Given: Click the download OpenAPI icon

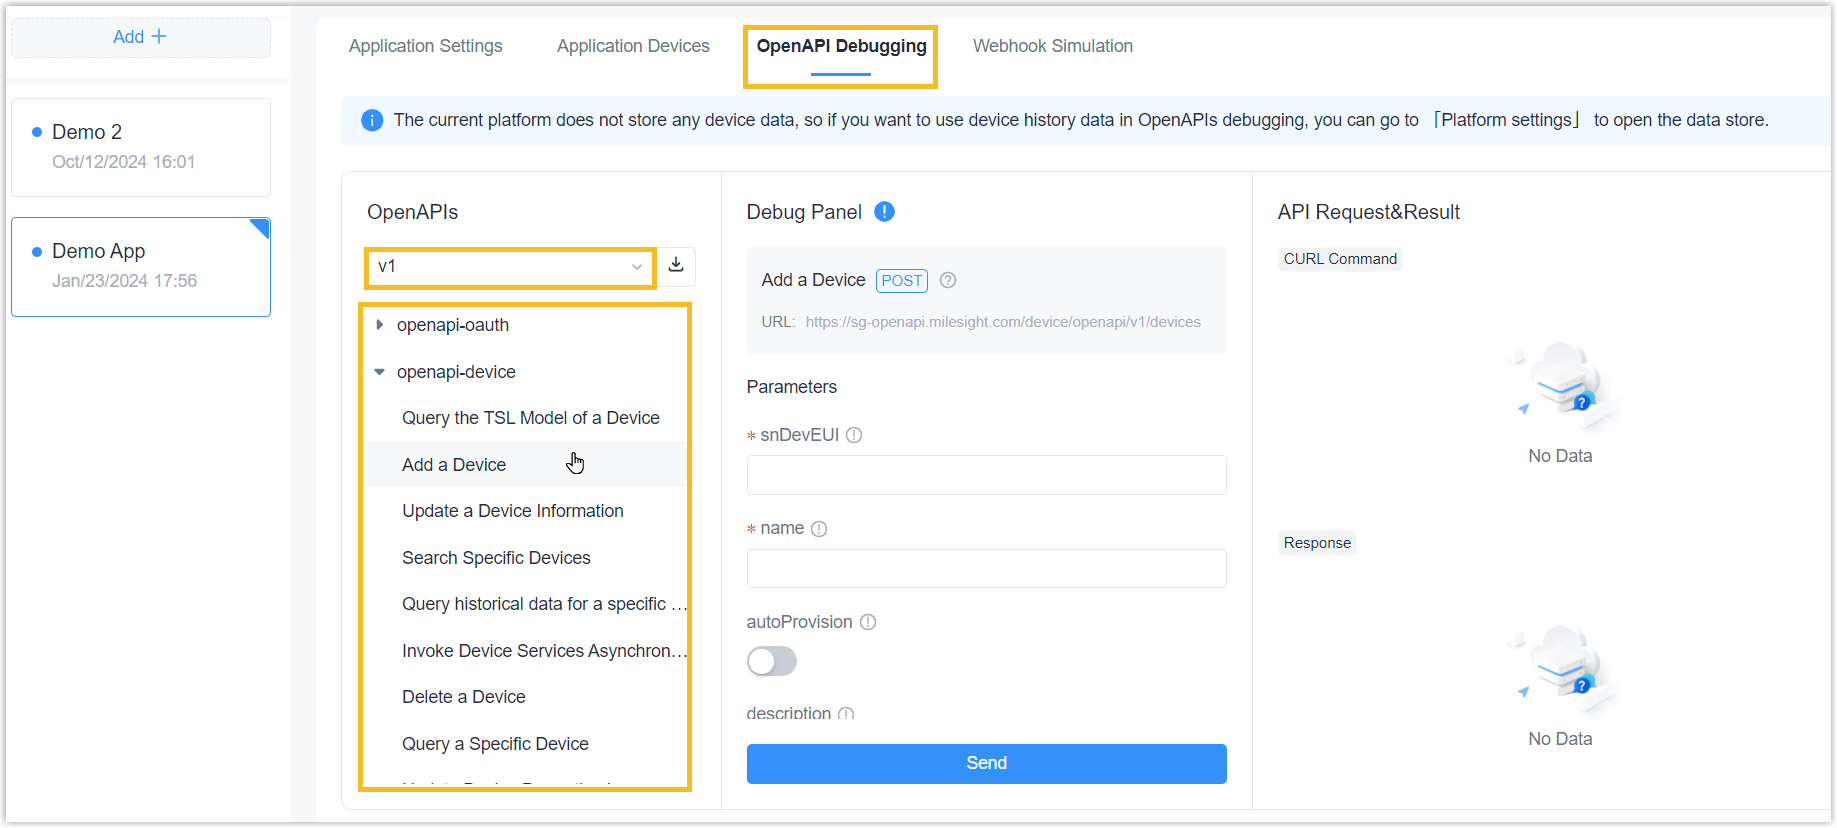Looking at the screenshot, I should coord(676,266).
